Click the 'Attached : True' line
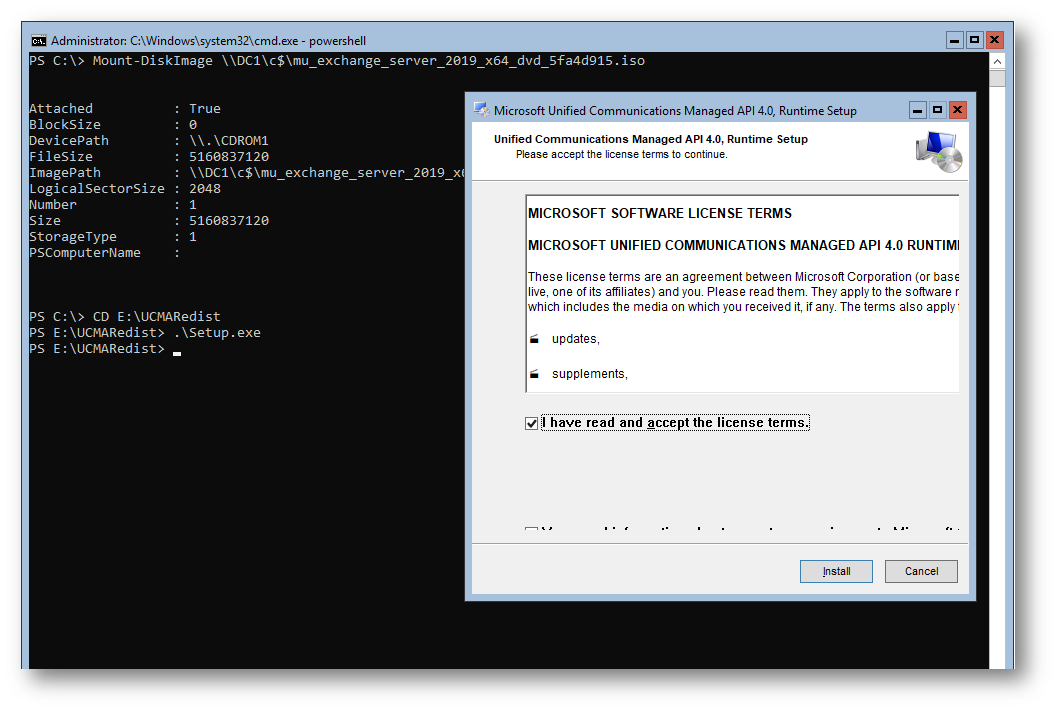 pyautogui.click(x=125, y=109)
